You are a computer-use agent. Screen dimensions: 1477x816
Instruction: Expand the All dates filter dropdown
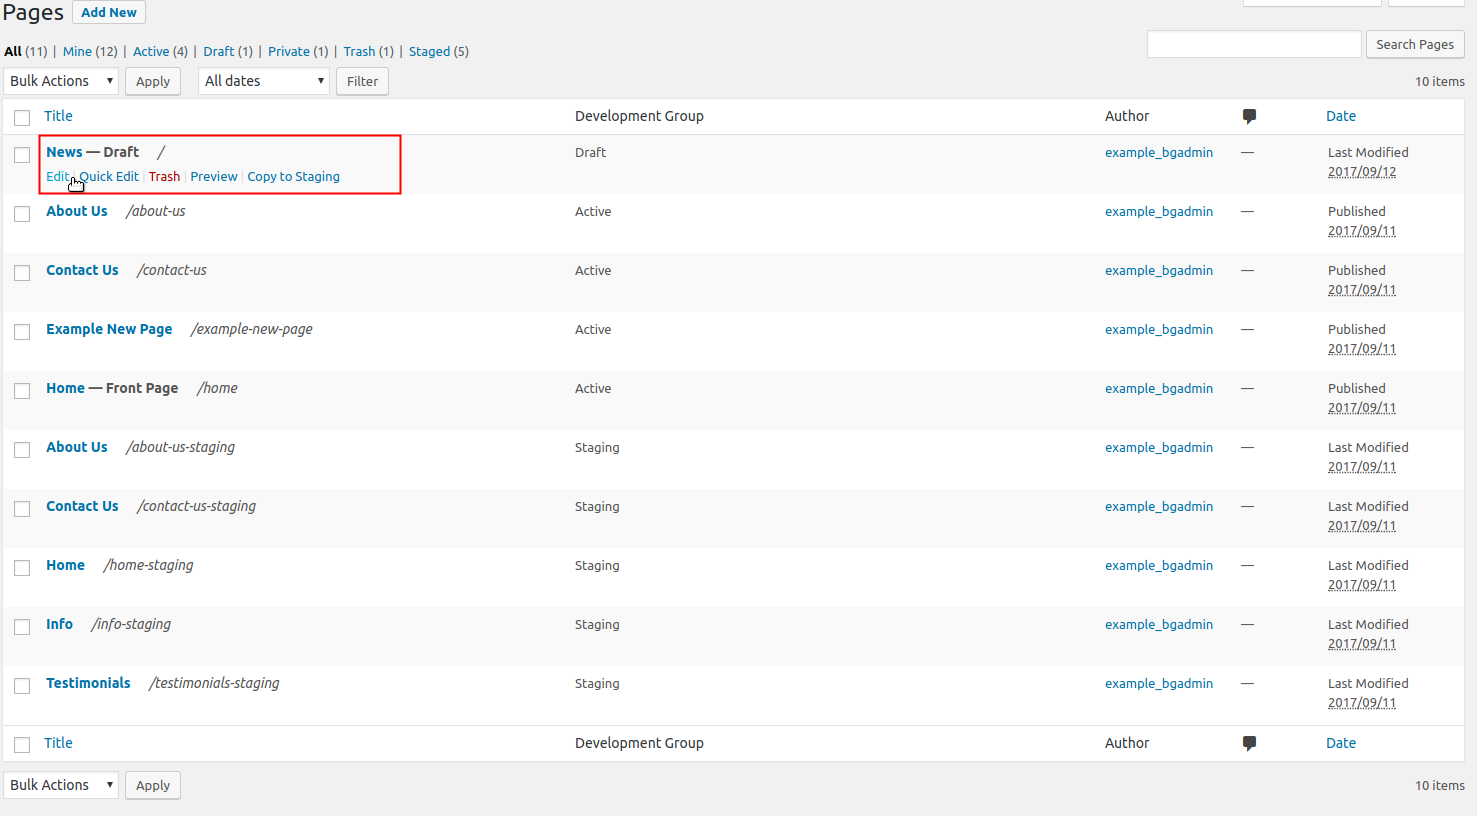tap(264, 81)
